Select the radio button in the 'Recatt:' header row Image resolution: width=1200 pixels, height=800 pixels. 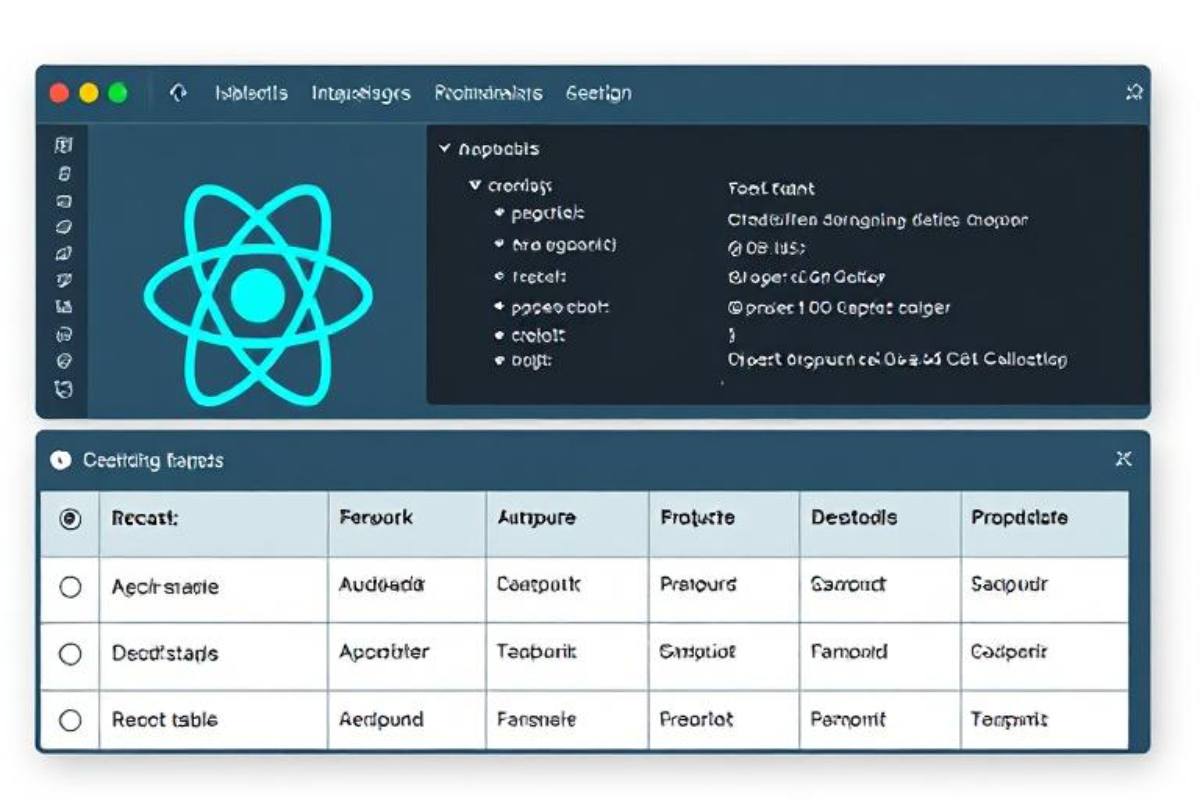[x=70, y=519]
